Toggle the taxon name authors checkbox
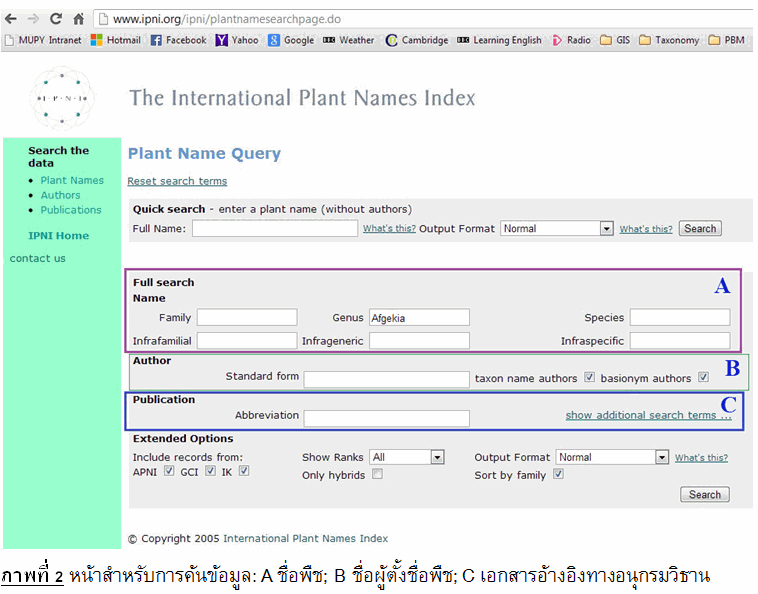Viewport: 758px width, 594px height. pos(589,378)
